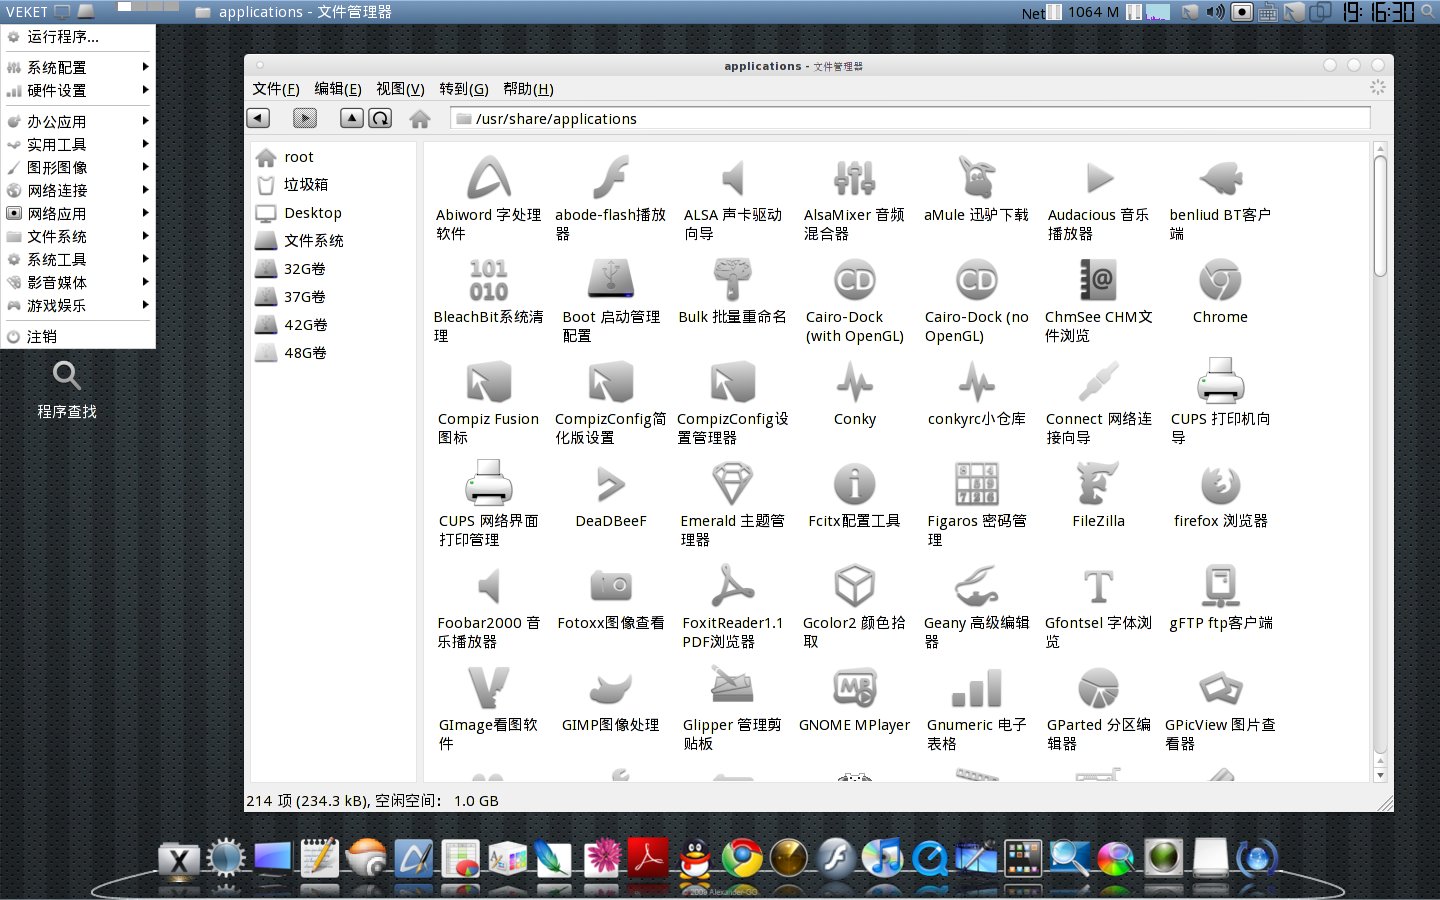Screen dimensions: 1440x900
Task: Select DeaDBeeF player icon
Action: [x=610, y=485]
